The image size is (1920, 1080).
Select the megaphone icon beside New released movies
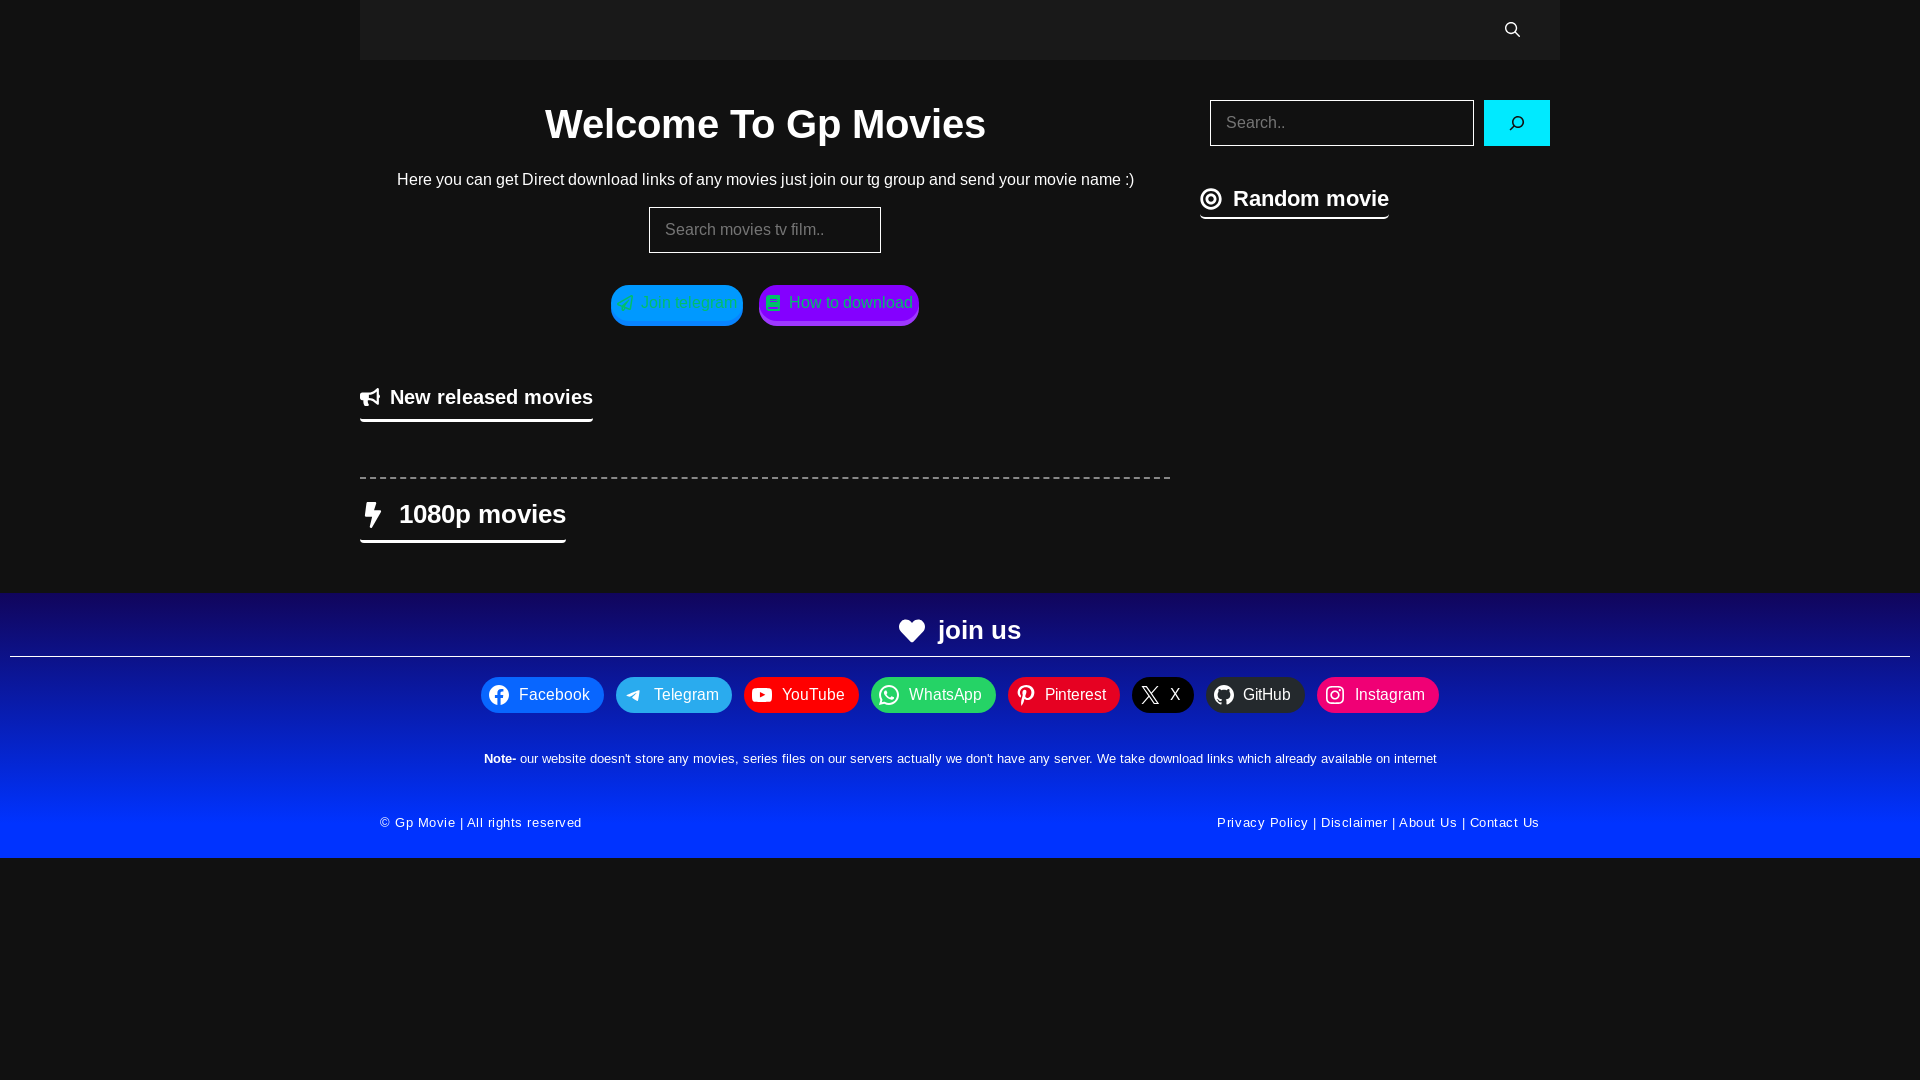[x=370, y=398]
